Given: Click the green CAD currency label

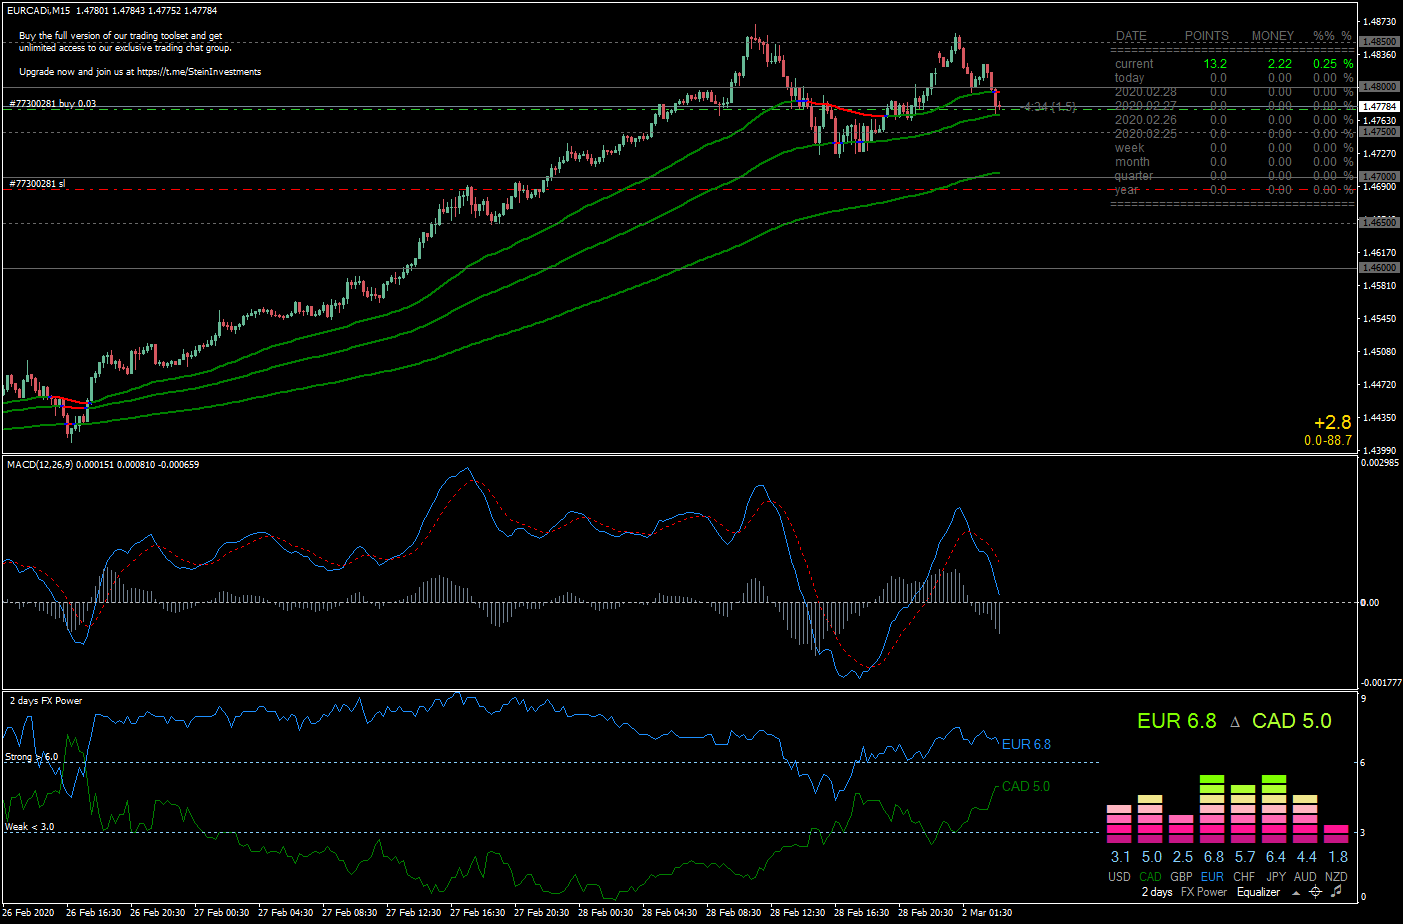Looking at the screenshot, I should (1151, 877).
